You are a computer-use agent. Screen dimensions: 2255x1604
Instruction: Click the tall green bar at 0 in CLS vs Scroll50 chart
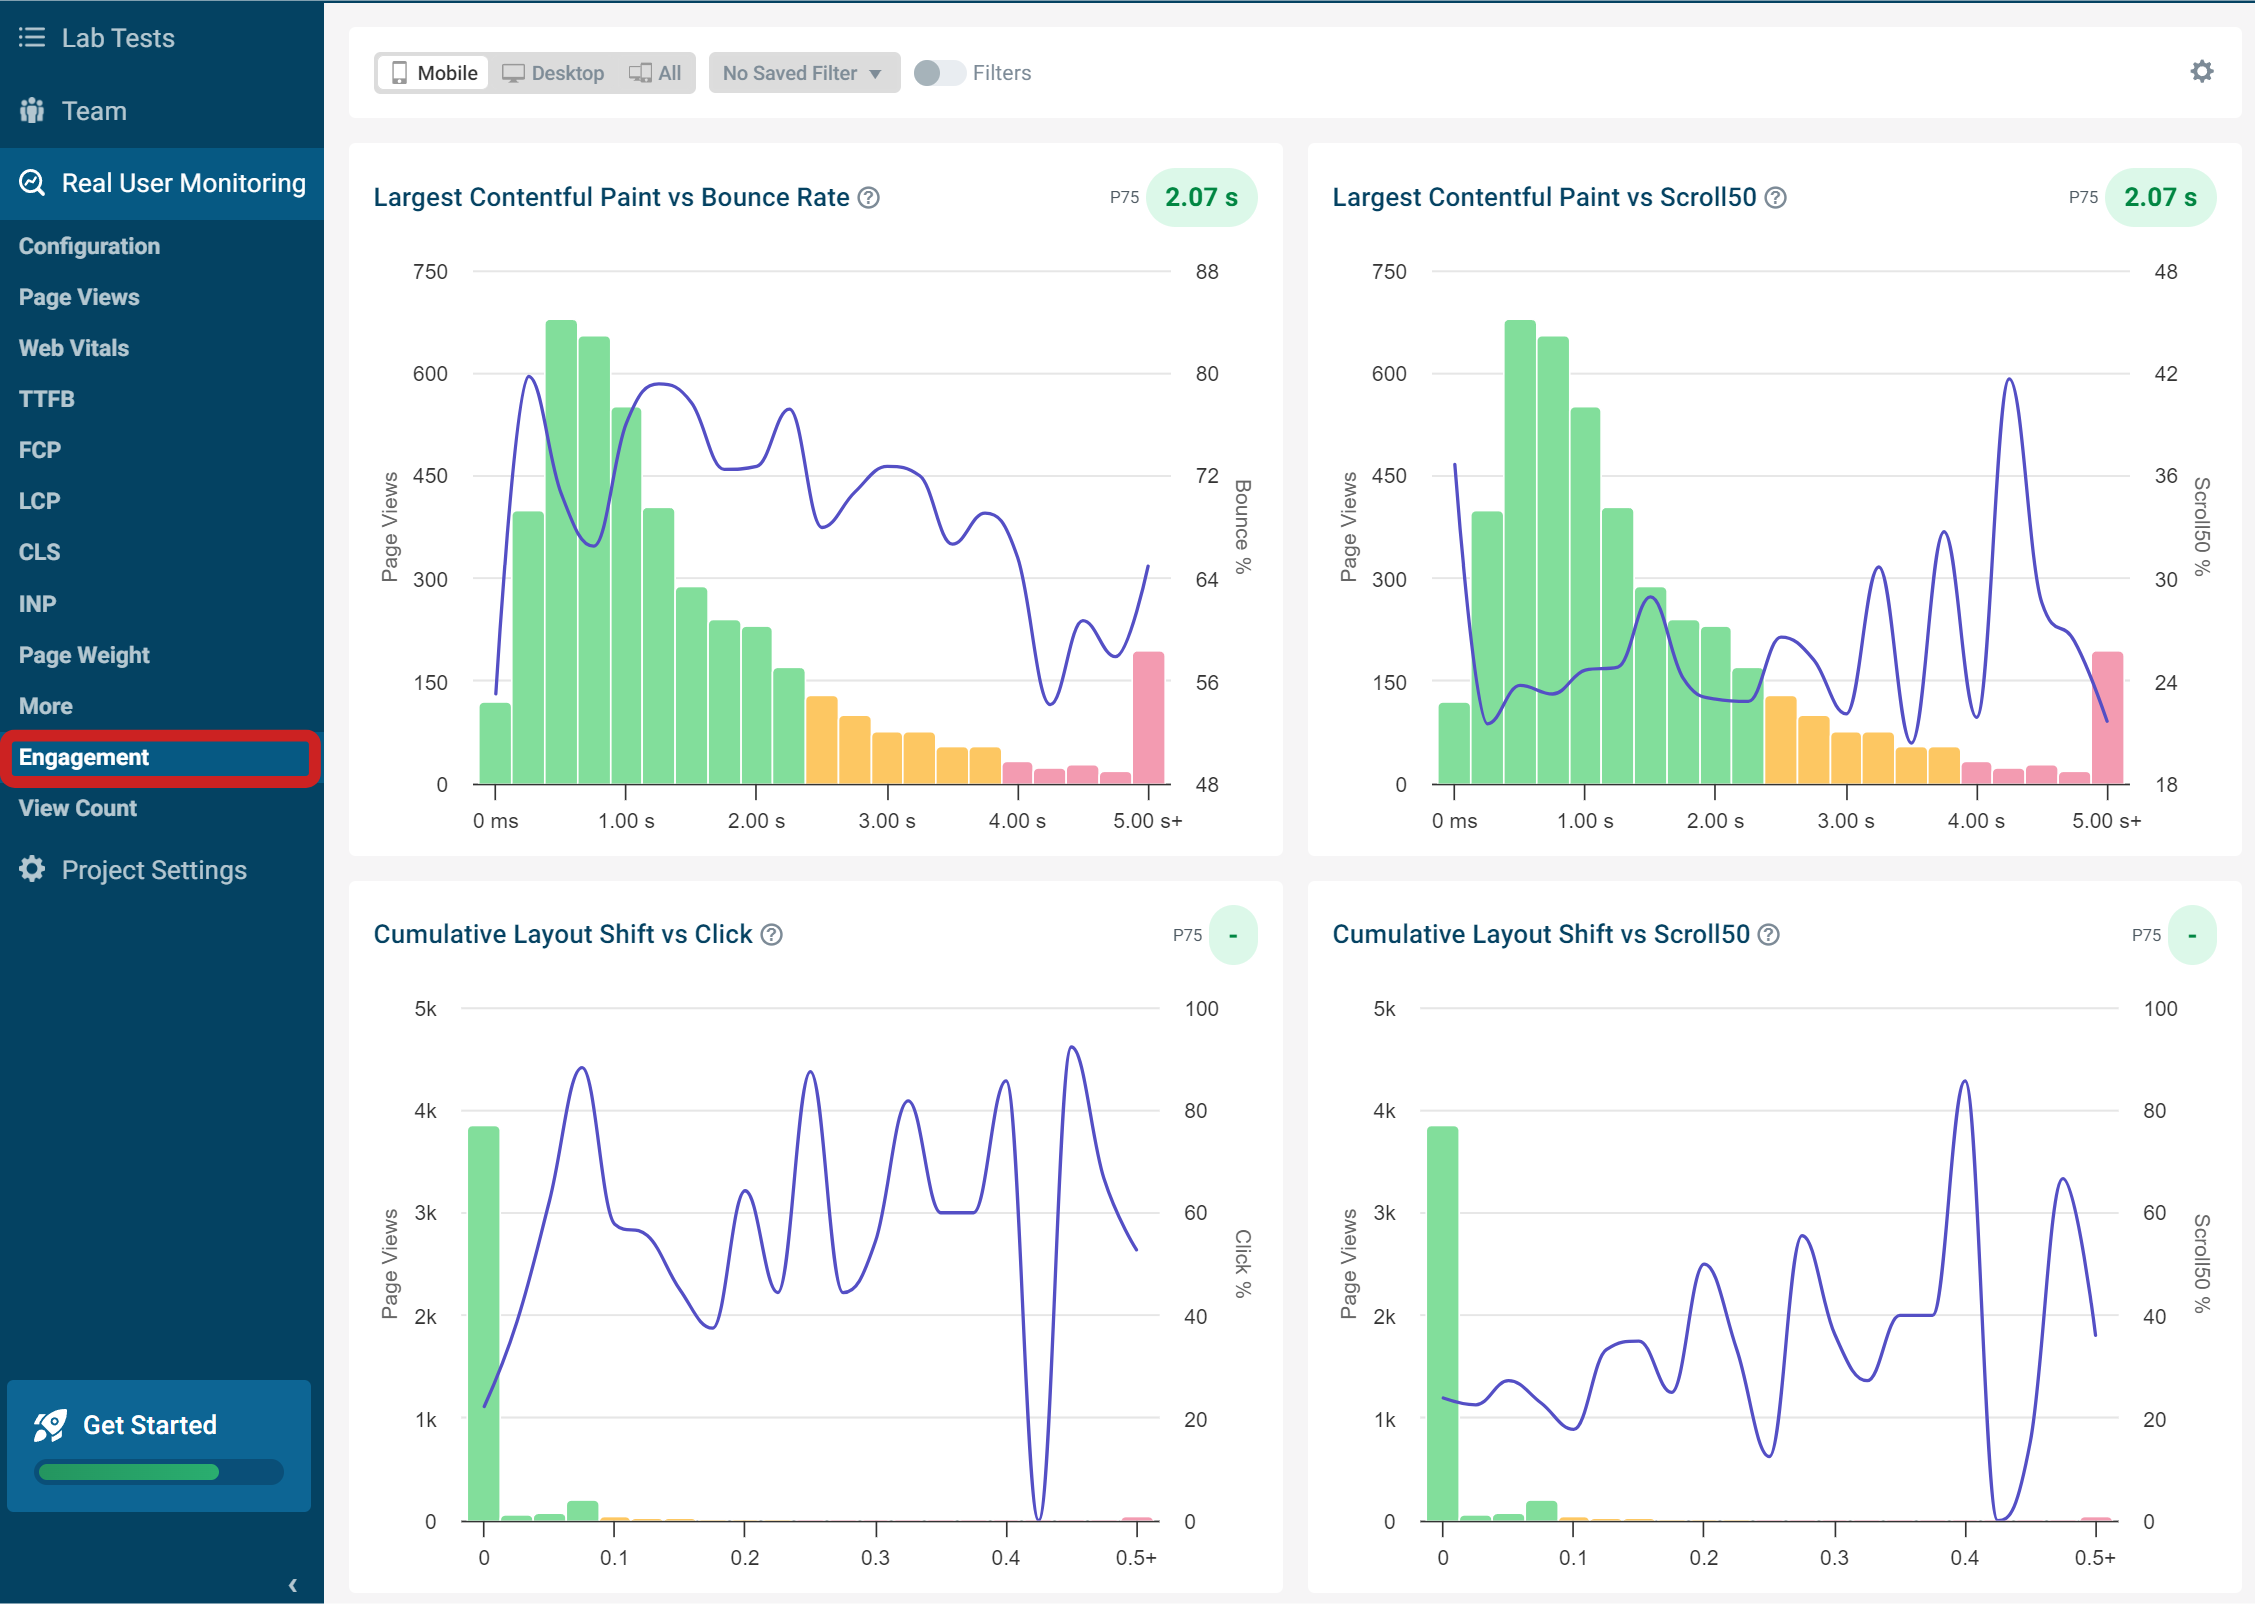(1443, 1324)
